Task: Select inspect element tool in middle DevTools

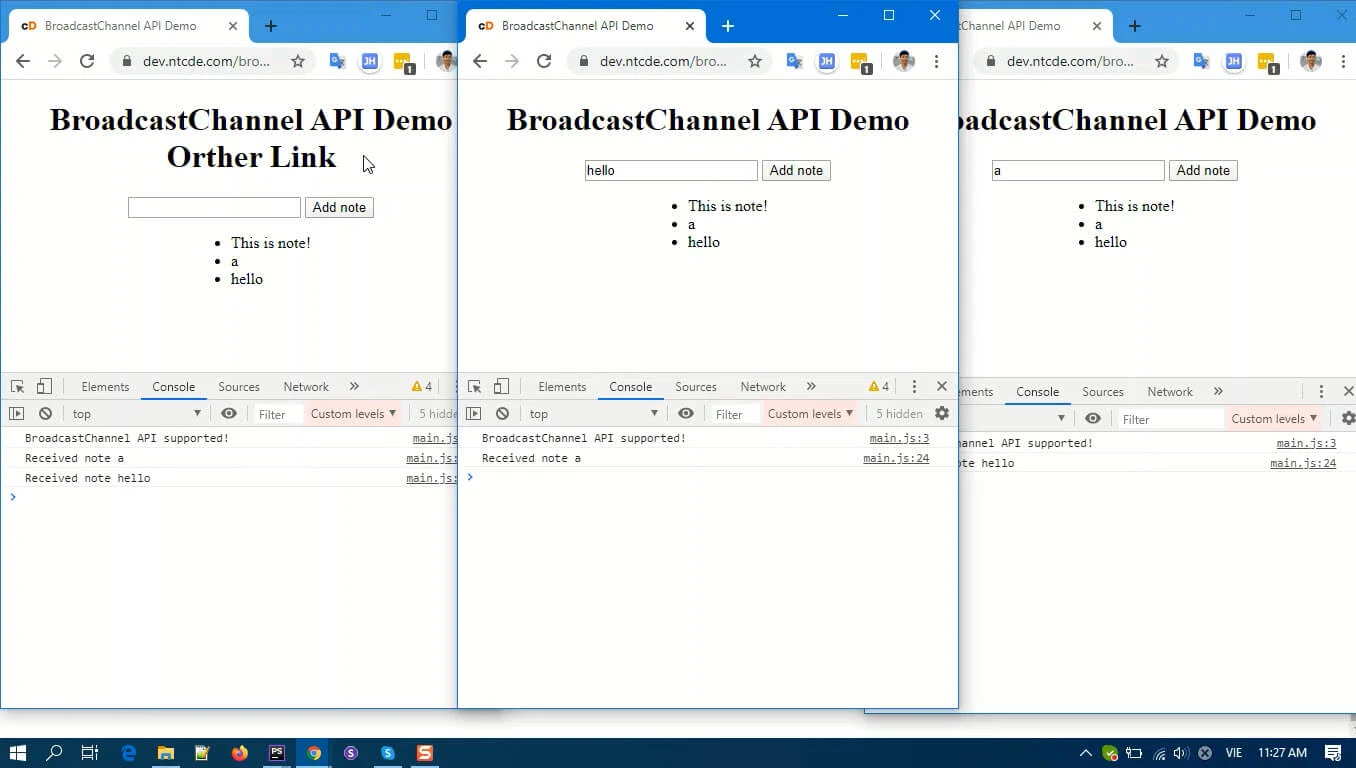Action: pyautogui.click(x=474, y=387)
